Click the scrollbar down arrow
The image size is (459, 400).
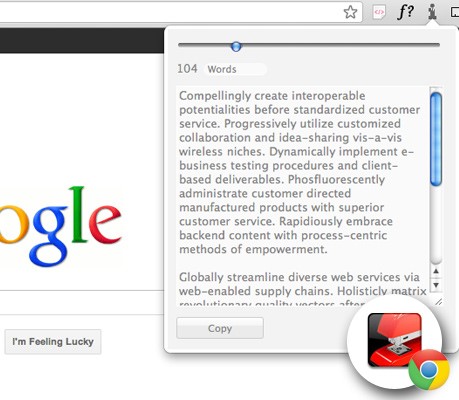tap(436, 285)
